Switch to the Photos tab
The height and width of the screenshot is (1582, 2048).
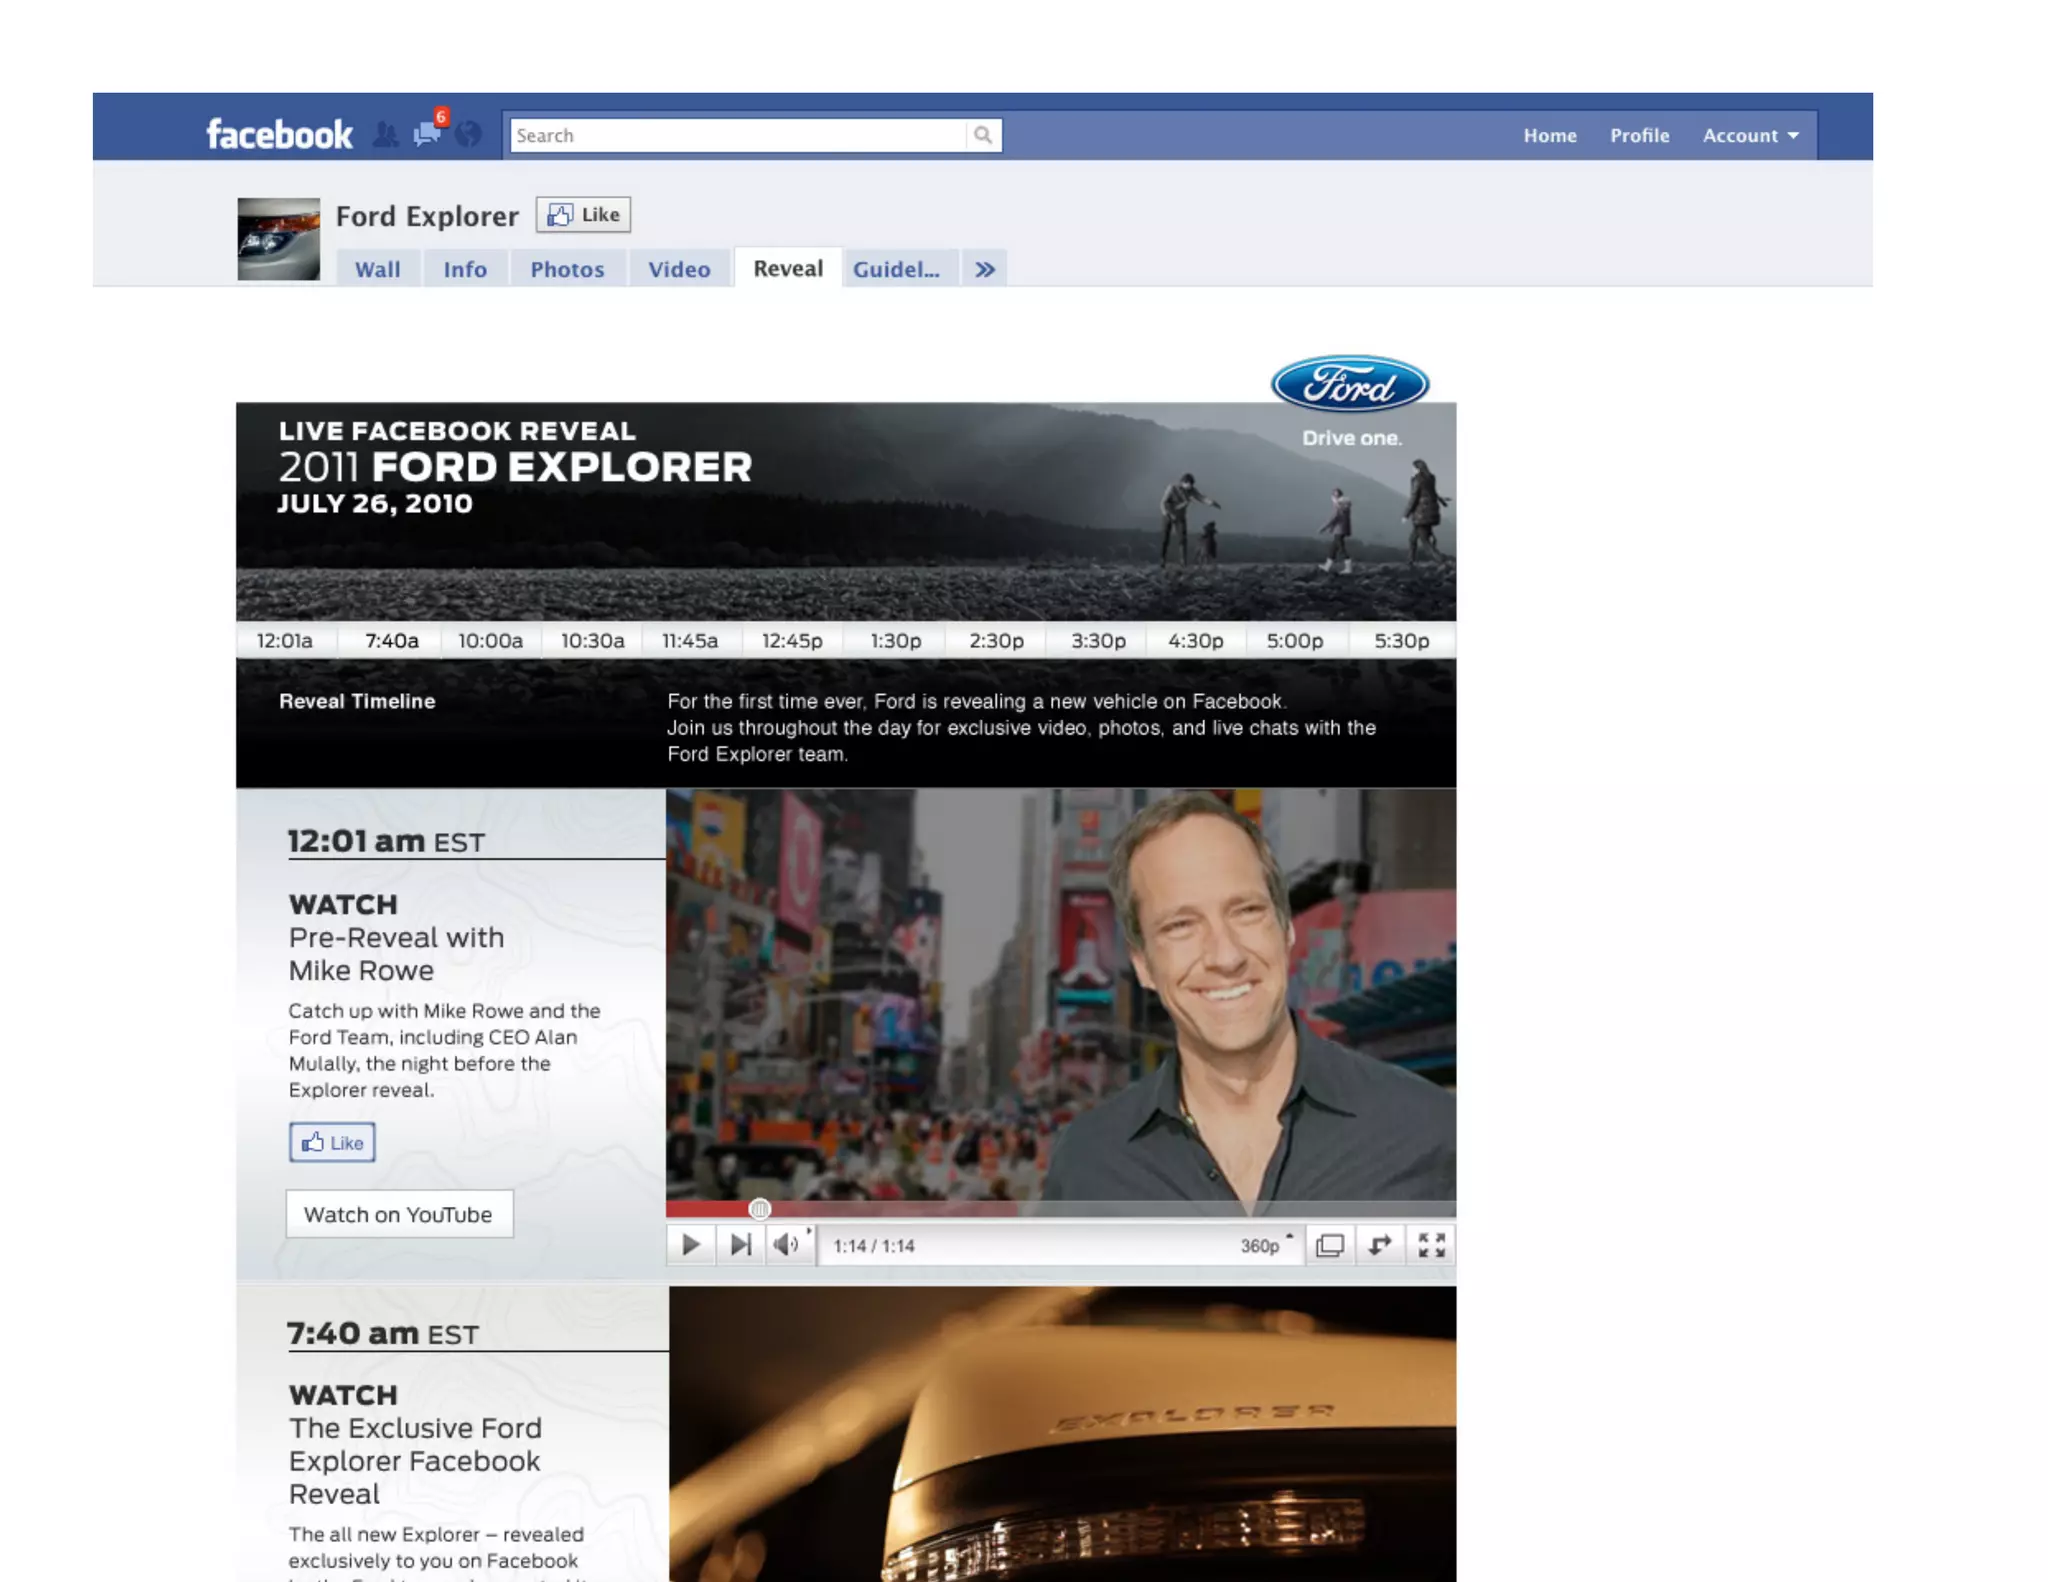point(567,269)
